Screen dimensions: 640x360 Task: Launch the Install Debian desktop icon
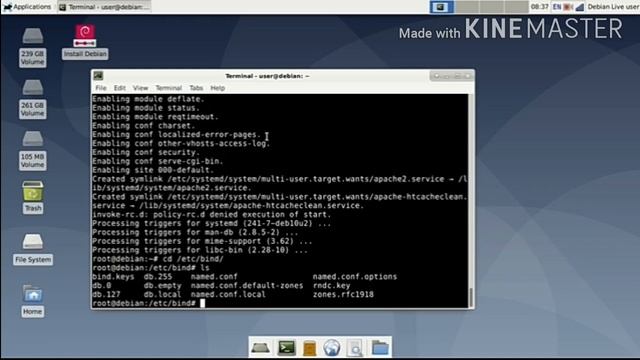pyautogui.click(x=85, y=42)
